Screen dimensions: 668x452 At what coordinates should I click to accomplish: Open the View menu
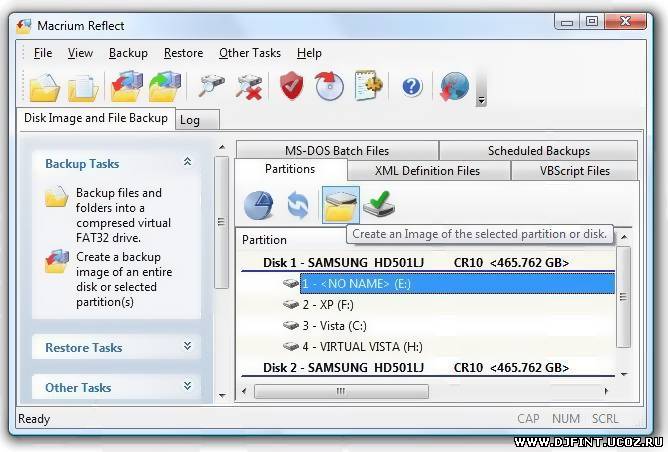[80, 53]
